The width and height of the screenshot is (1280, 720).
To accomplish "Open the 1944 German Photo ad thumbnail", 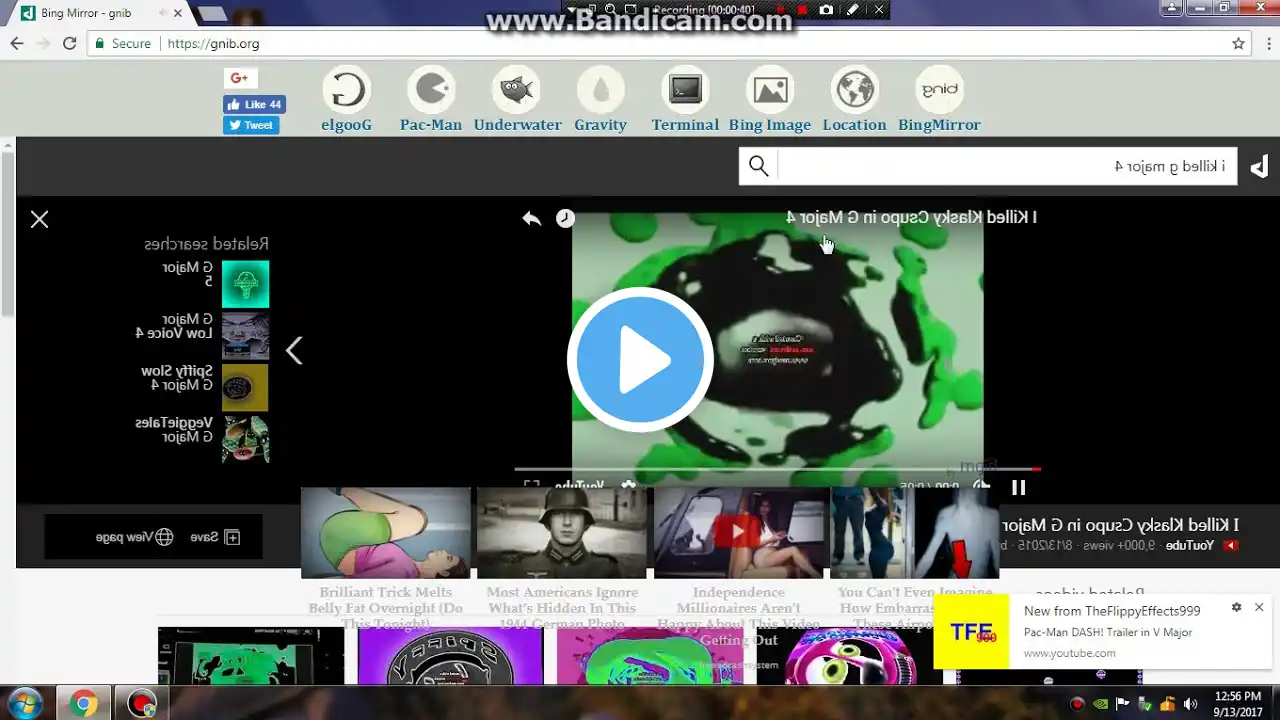I will coord(562,533).
